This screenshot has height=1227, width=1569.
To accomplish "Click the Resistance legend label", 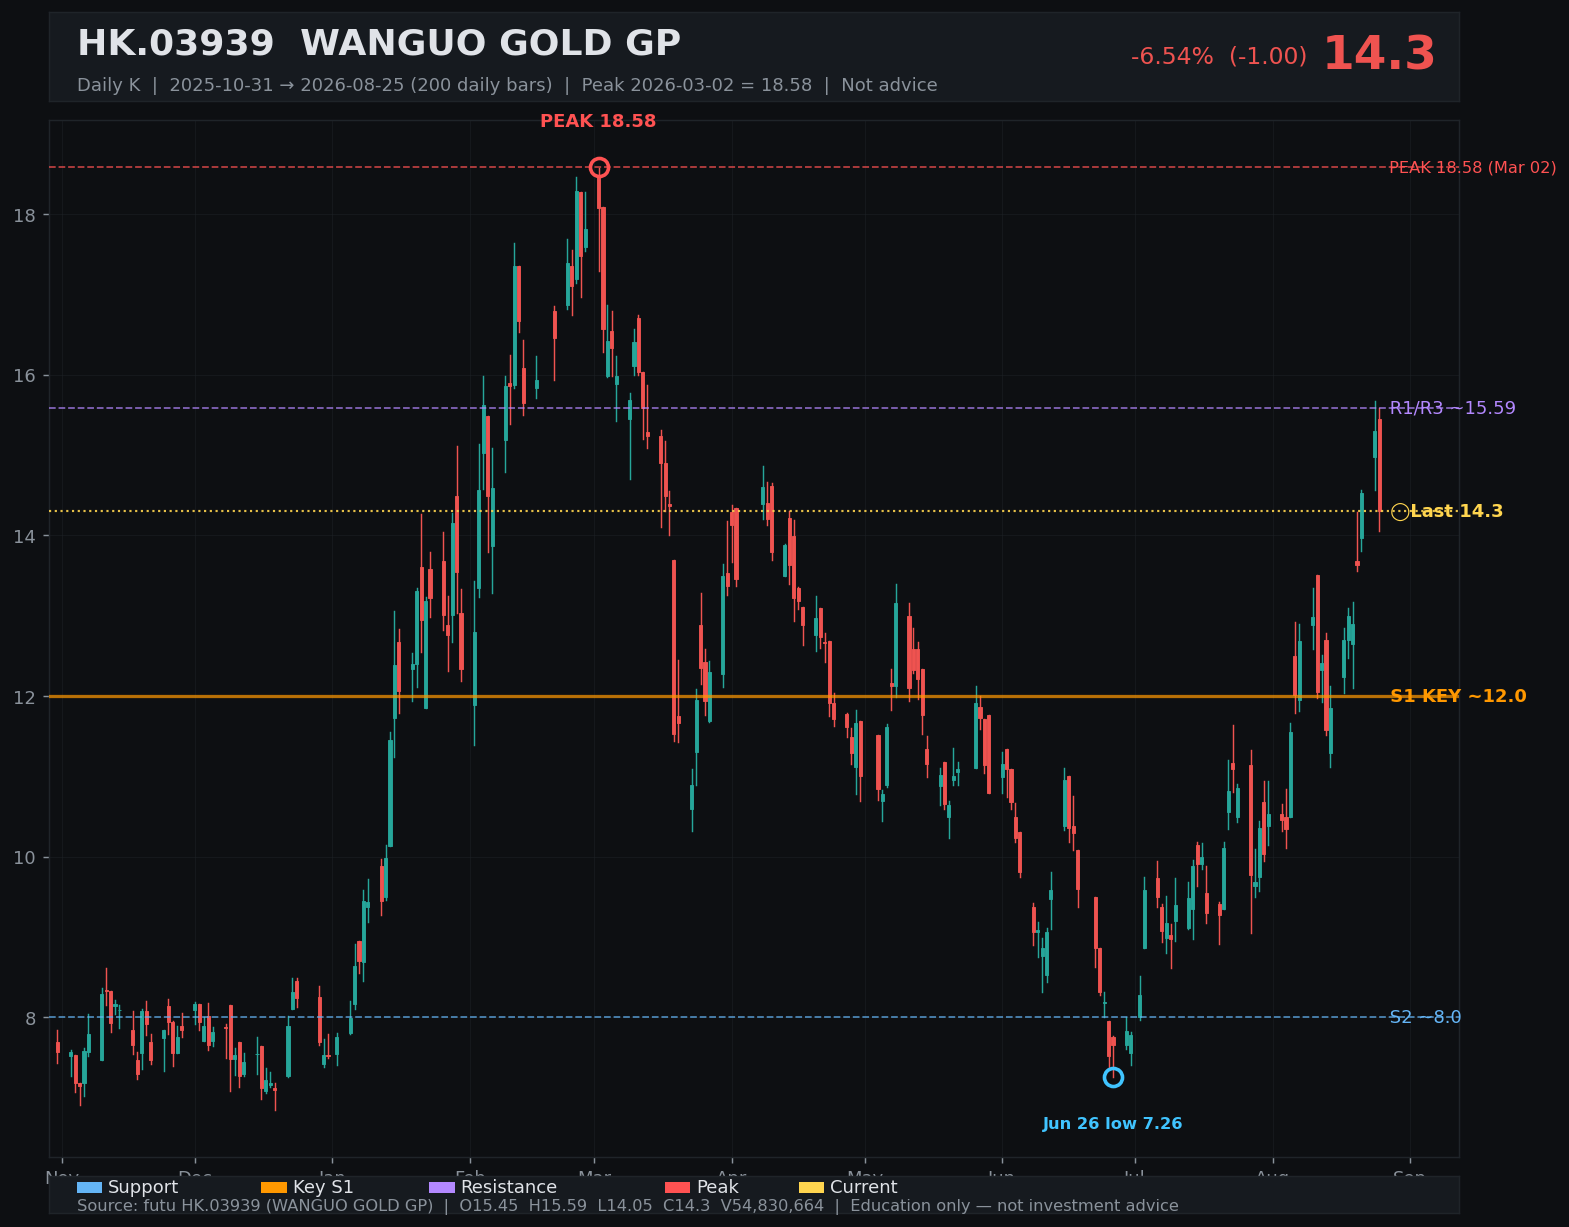I will tap(509, 1187).
